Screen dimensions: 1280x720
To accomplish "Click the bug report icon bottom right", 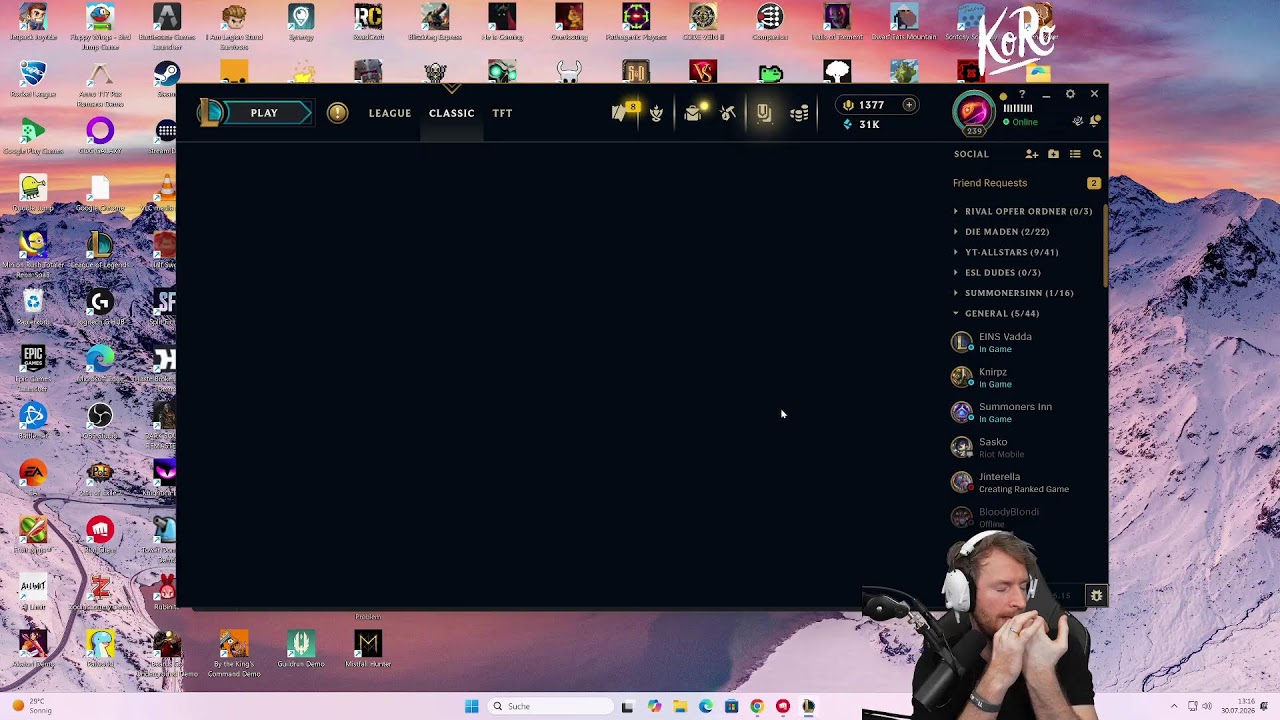I will pyautogui.click(x=1097, y=595).
